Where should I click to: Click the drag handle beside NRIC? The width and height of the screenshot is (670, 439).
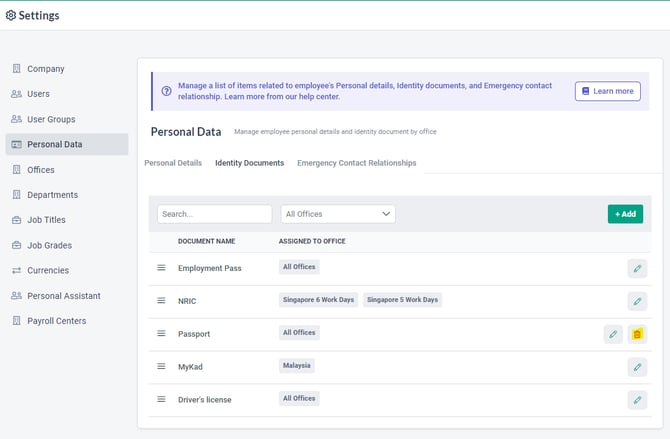[161, 301]
